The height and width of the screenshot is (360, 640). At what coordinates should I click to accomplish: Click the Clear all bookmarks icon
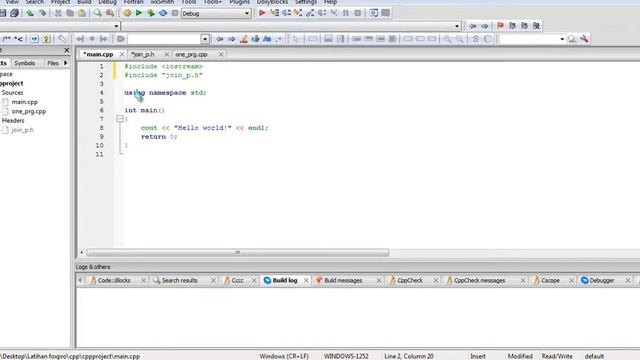(536, 26)
